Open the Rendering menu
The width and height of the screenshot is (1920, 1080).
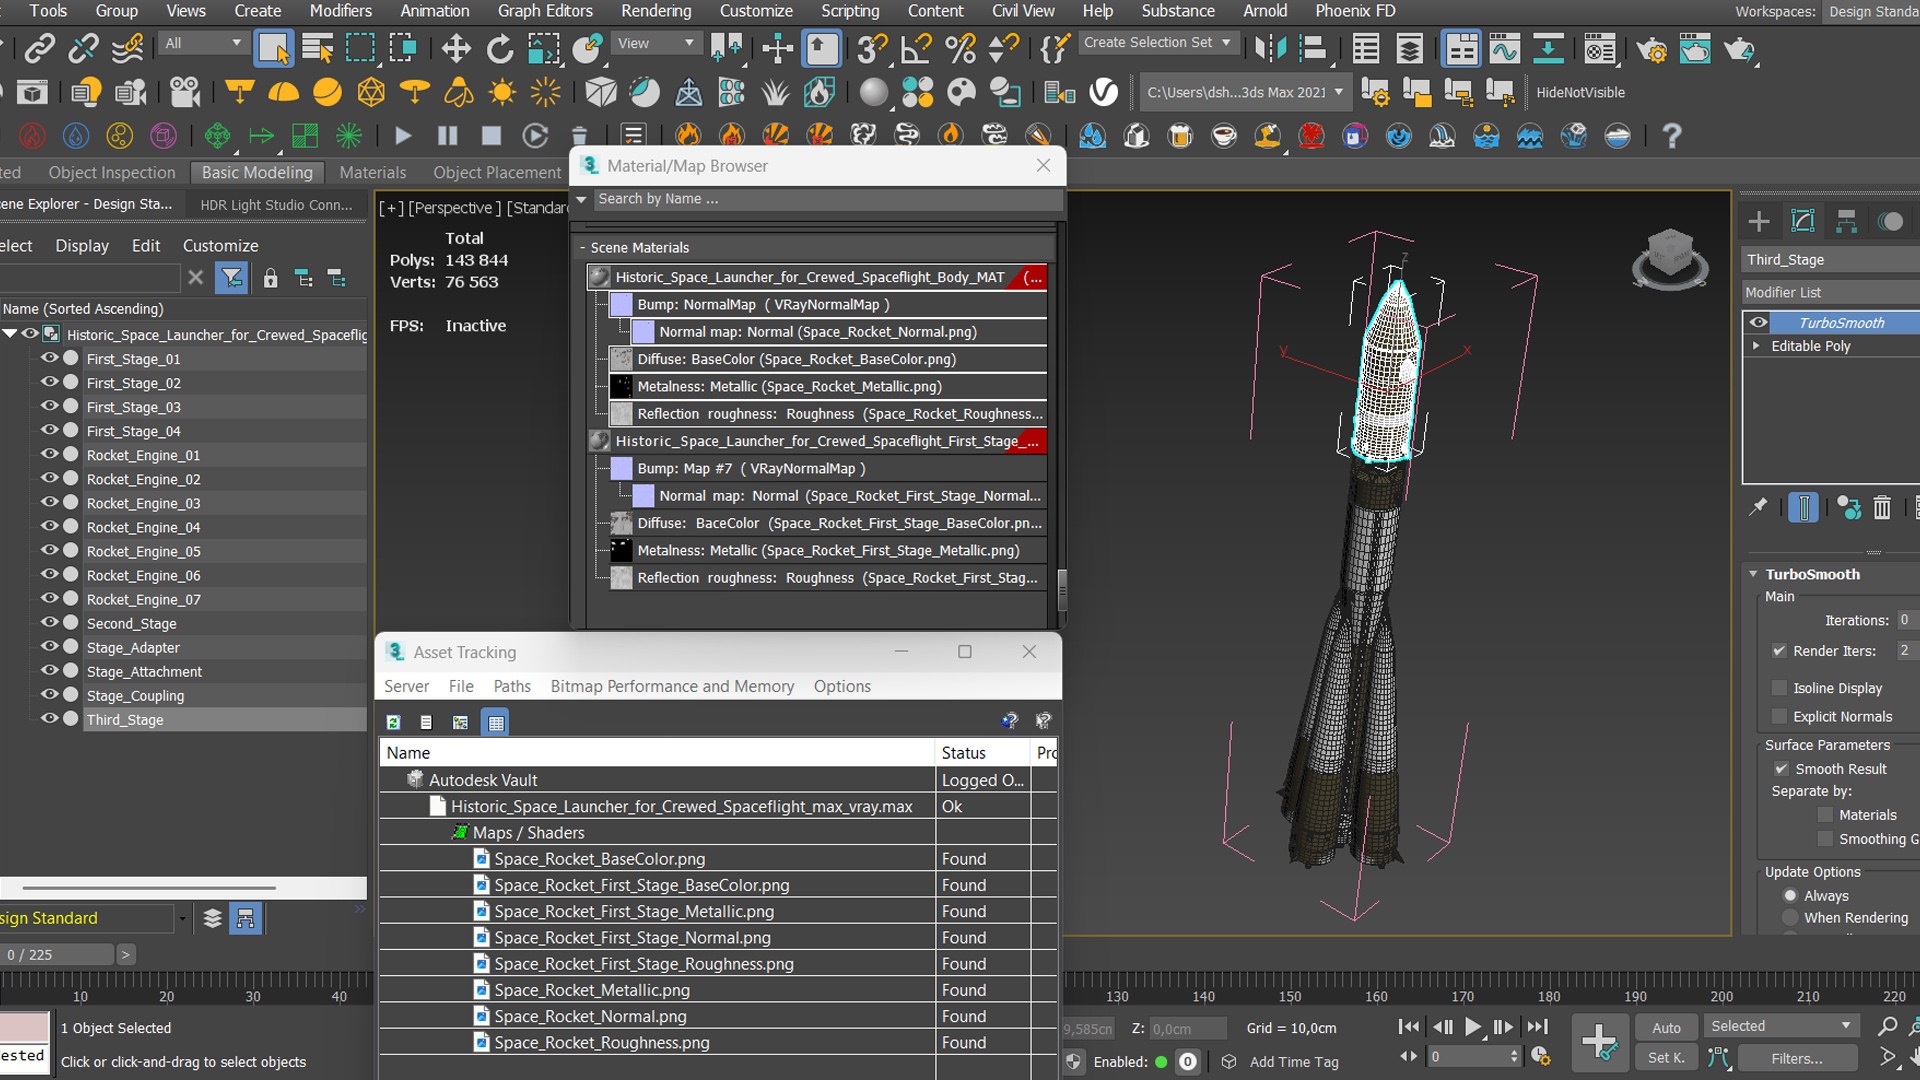point(656,11)
